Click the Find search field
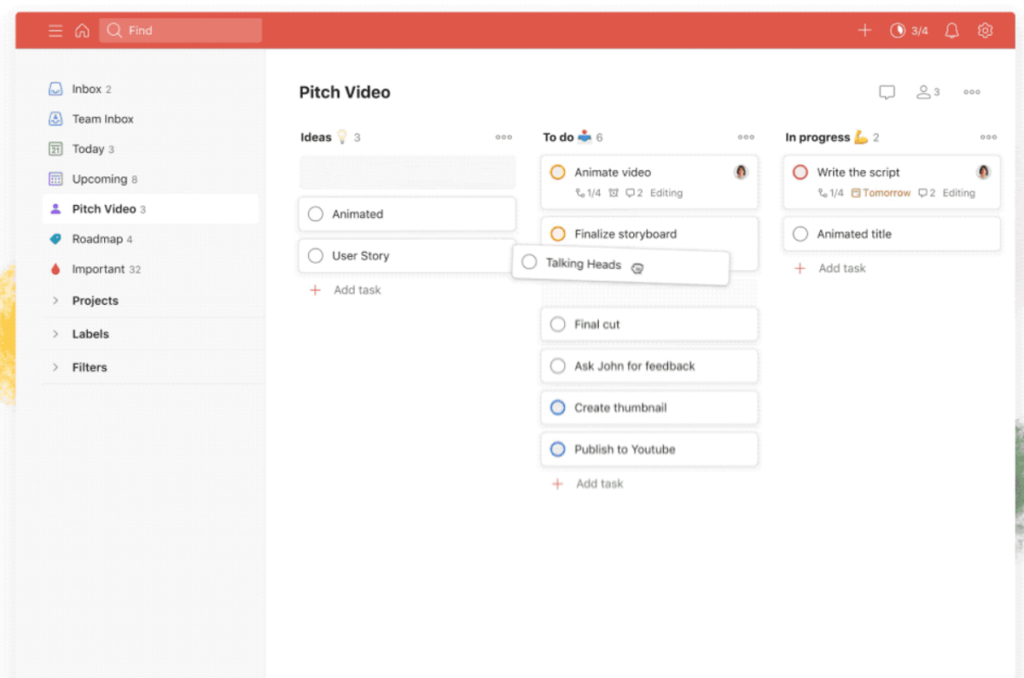 tap(180, 30)
